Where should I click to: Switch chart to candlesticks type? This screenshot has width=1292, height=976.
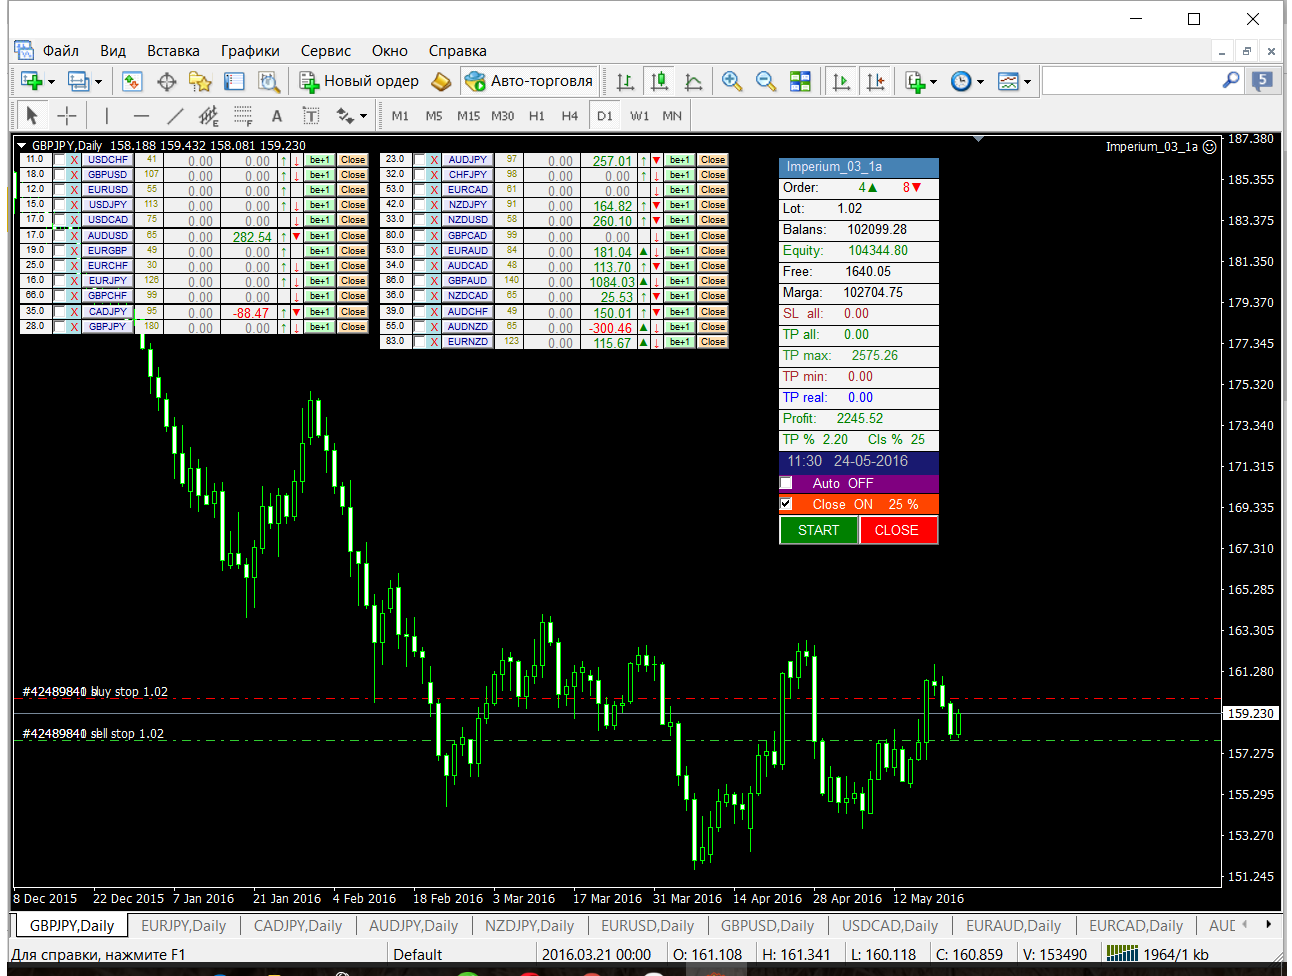659,82
